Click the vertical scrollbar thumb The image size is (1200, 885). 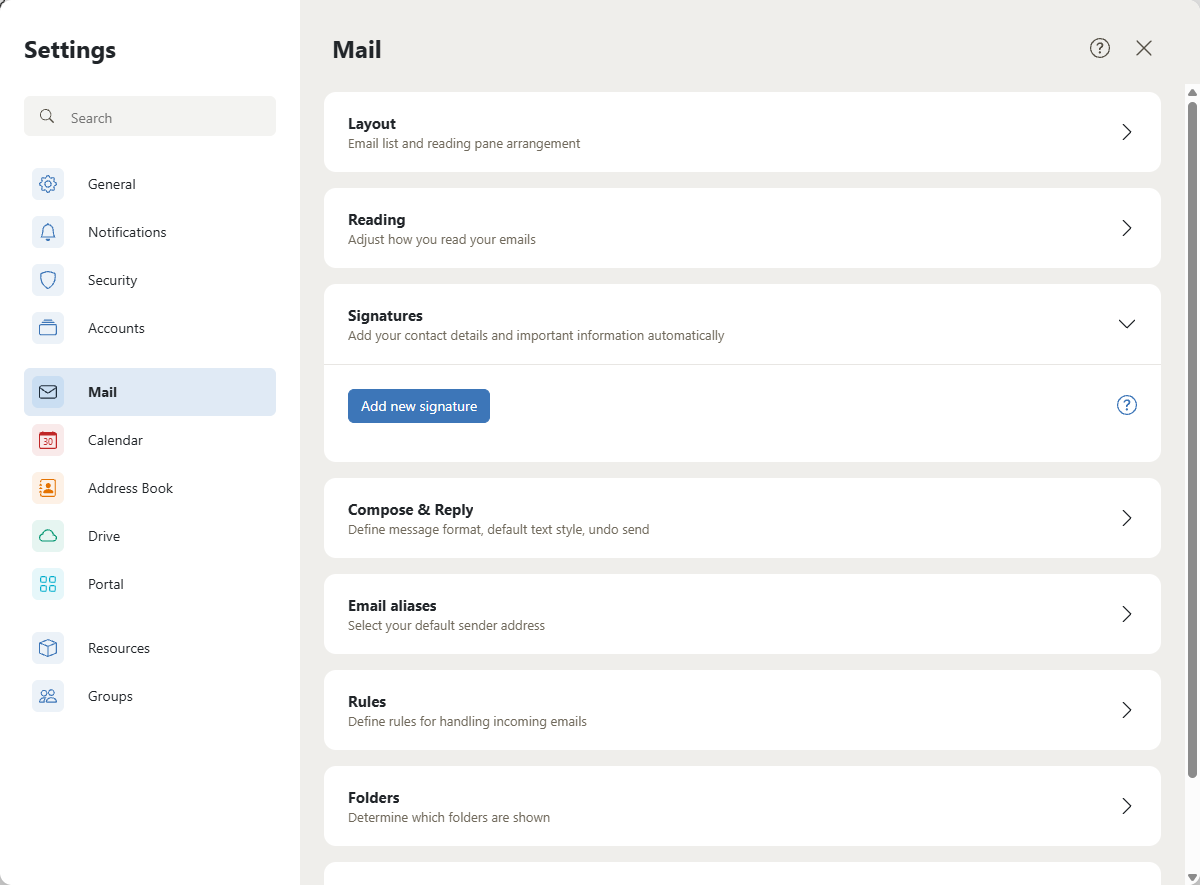[1191, 438]
